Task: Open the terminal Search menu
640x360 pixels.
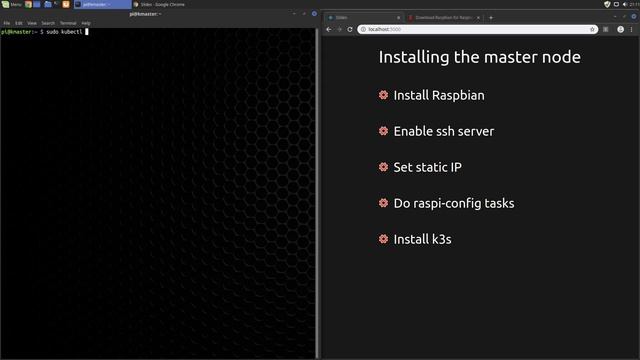Action: (x=48, y=23)
